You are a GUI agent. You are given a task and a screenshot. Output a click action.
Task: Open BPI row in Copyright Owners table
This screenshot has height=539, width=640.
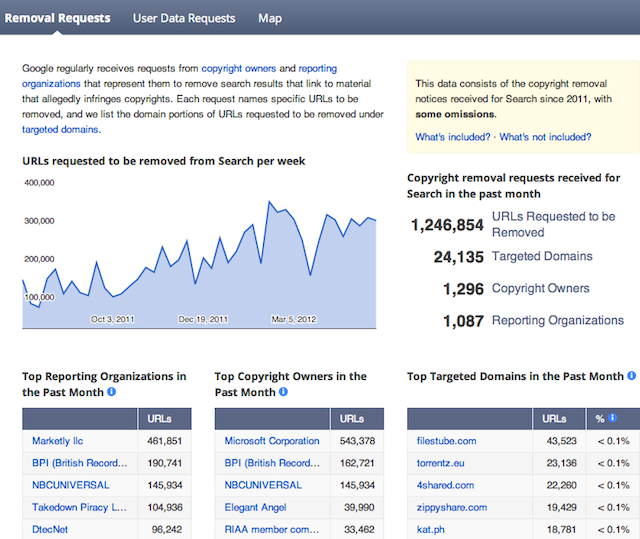coord(272,463)
